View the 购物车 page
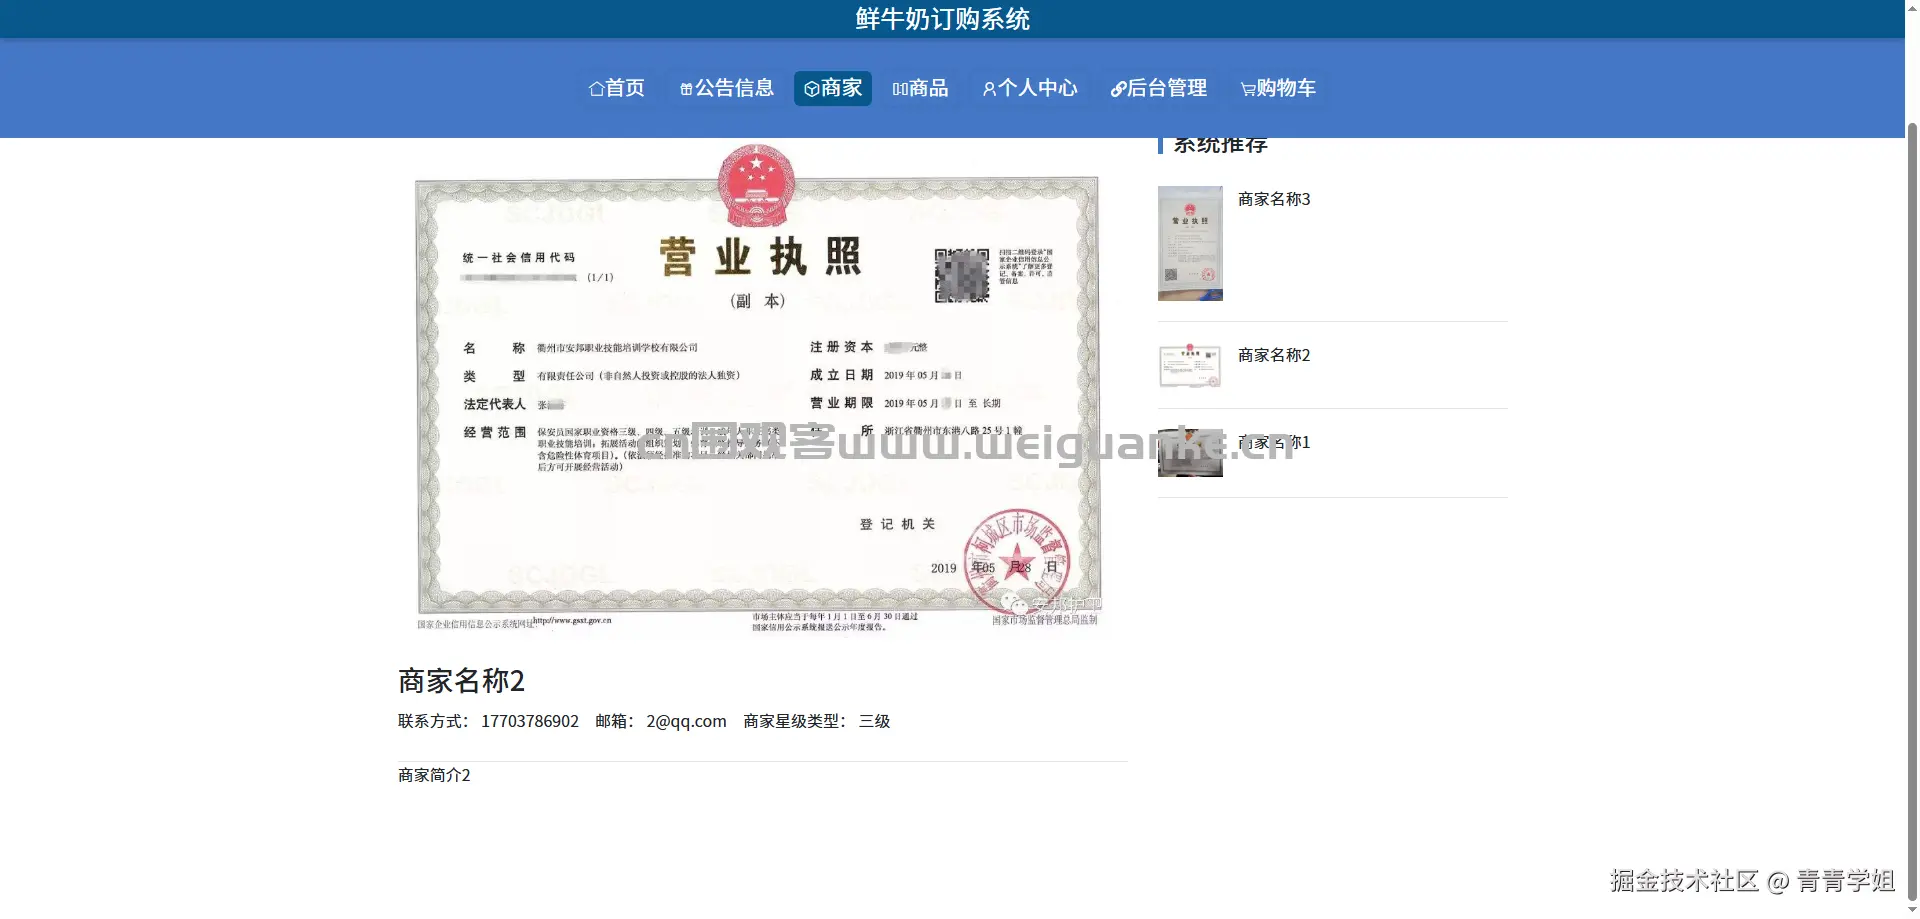Viewport: 1920px width, 919px height. click(x=1278, y=88)
